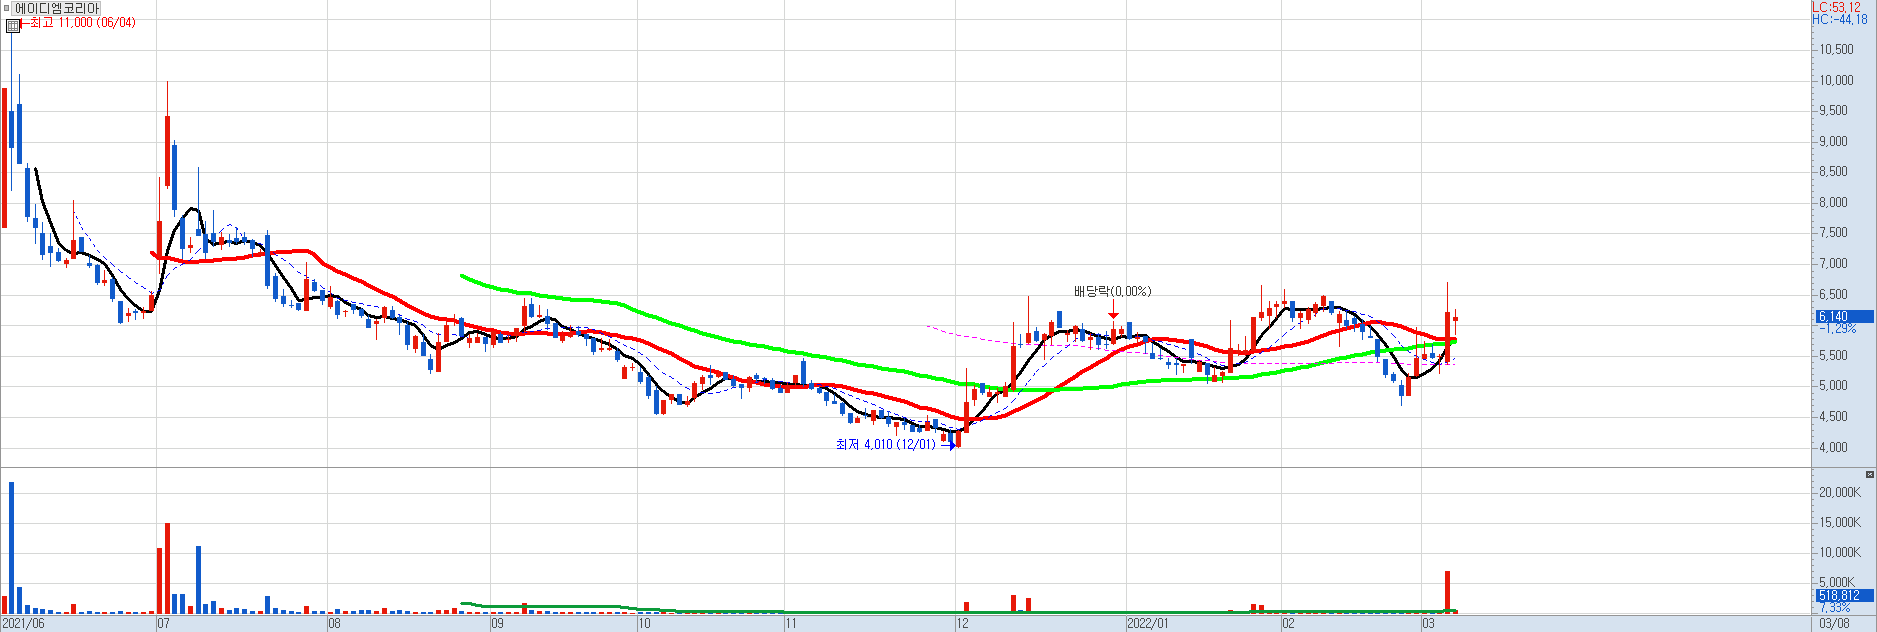Click the volume value tag 518,812
Viewport: 1877px width, 632px height.
pos(1840,595)
